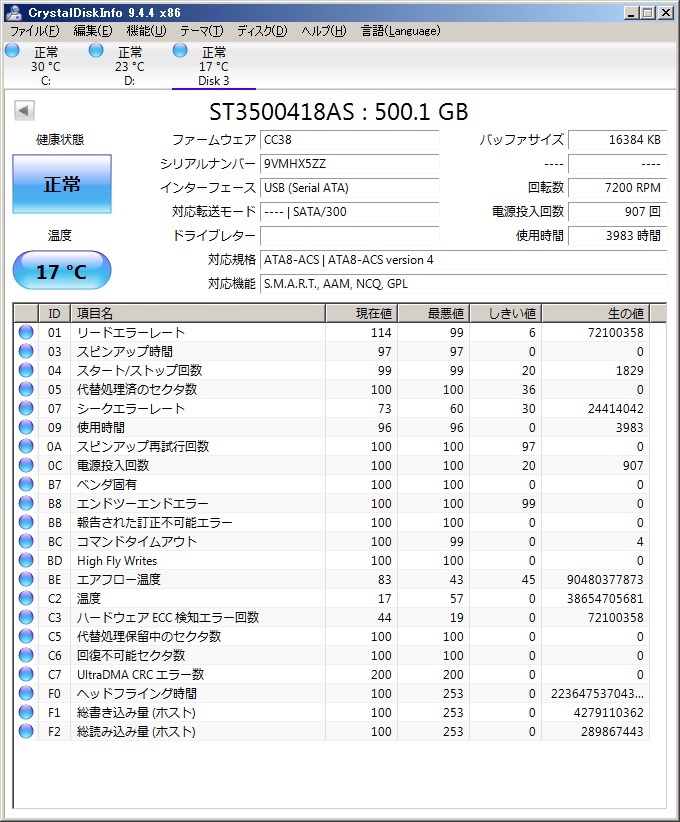
Task: Click status icon of row BD High Fly Writes
Action: tap(26, 560)
